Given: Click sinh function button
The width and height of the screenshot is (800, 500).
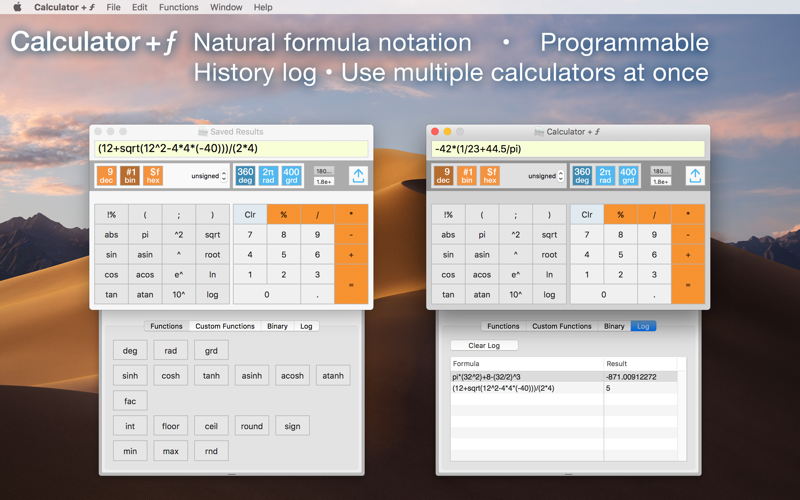Looking at the screenshot, I should point(130,376).
